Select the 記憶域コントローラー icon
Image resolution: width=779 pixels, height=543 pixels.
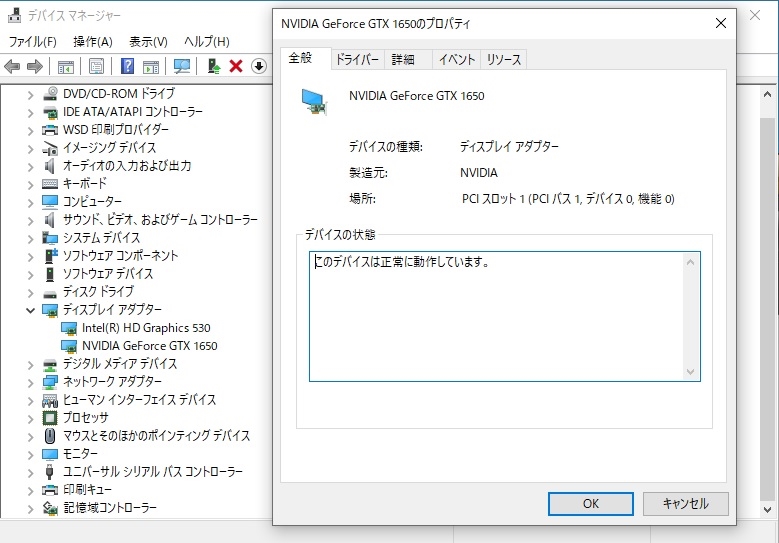click(50, 508)
